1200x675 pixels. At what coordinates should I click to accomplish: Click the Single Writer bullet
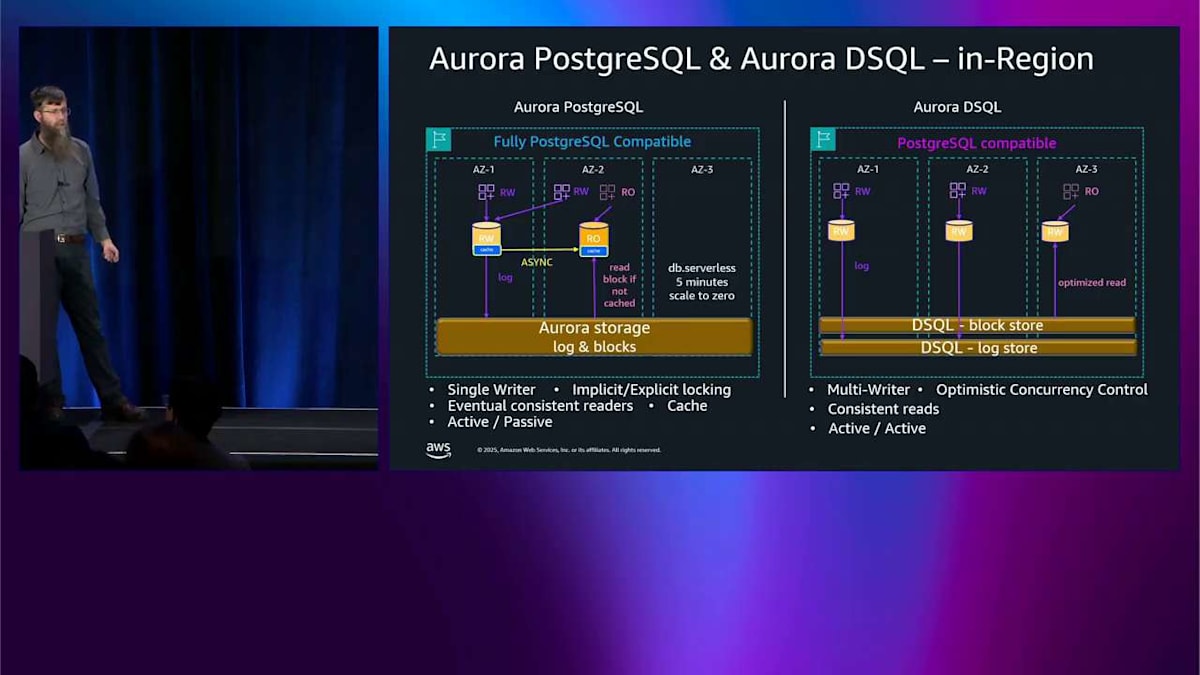tap(491, 389)
